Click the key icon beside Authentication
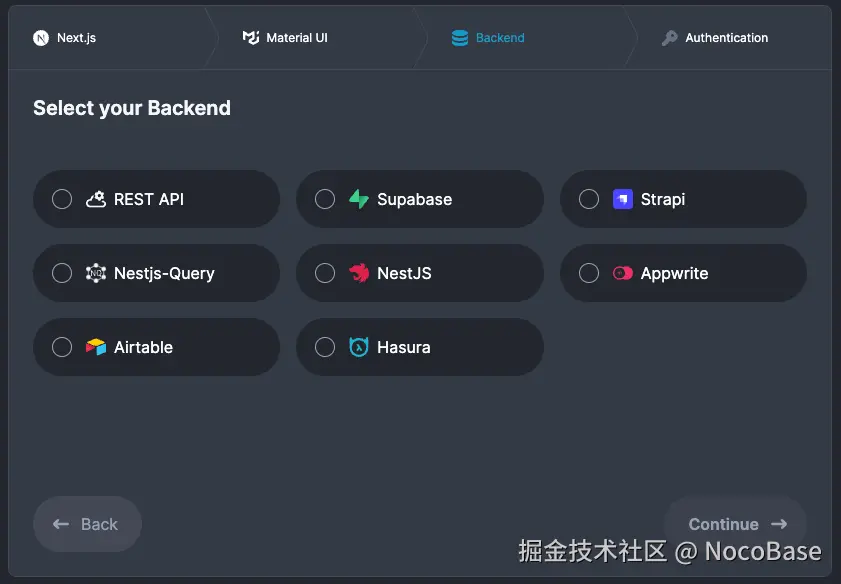This screenshot has width=841, height=584. tap(668, 38)
